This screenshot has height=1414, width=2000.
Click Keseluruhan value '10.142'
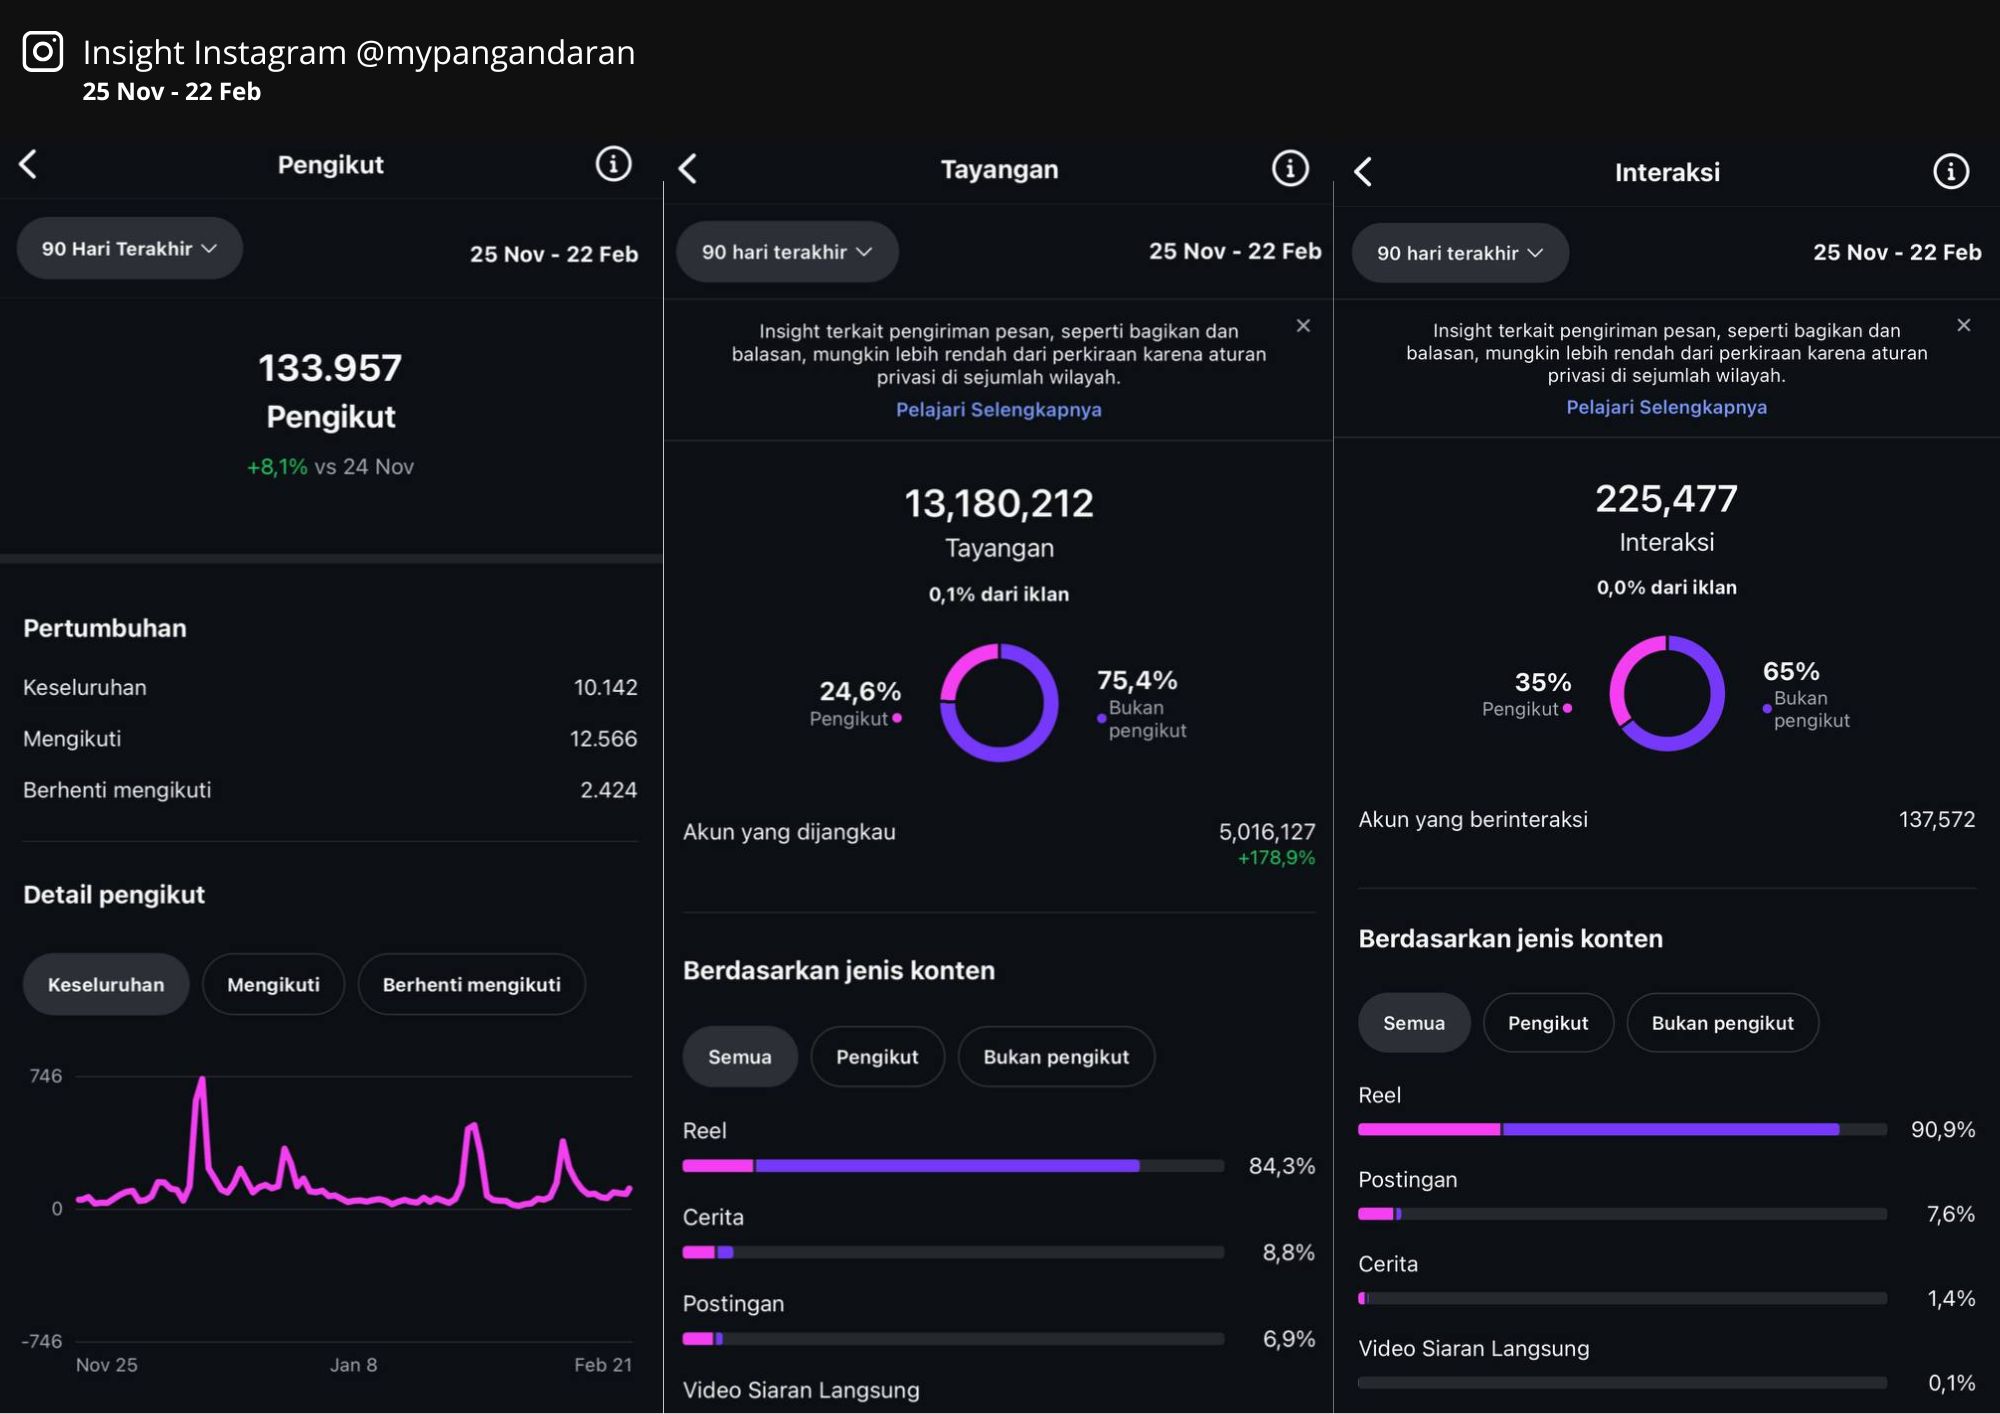[605, 688]
